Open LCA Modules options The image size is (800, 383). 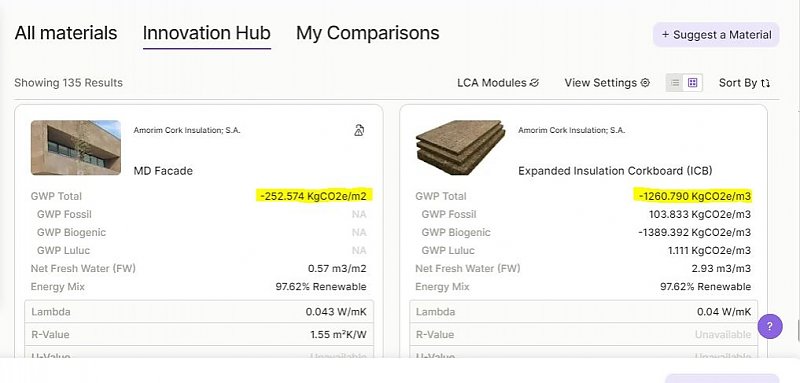coord(498,83)
